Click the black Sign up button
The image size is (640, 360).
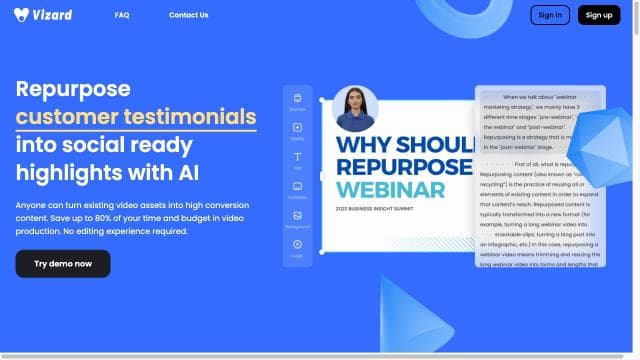(x=599, y=15)
